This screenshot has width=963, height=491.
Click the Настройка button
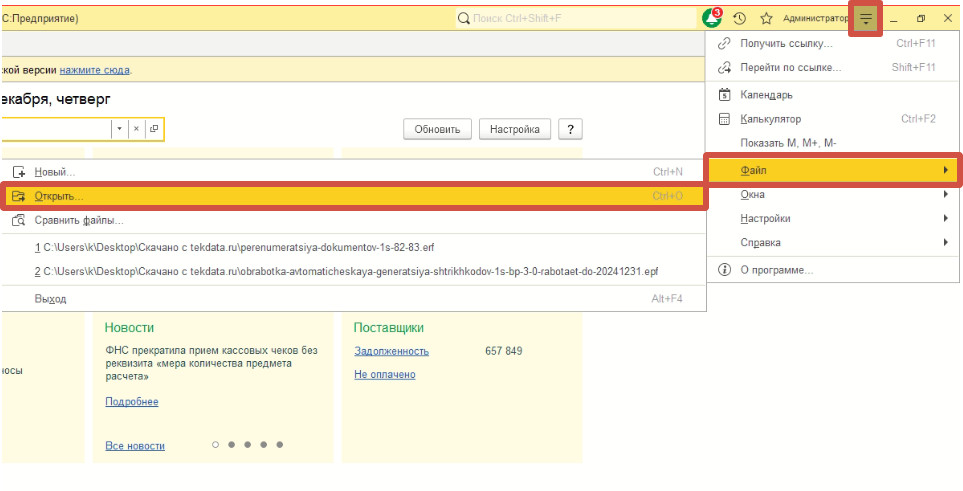click(x=515, y=129)
